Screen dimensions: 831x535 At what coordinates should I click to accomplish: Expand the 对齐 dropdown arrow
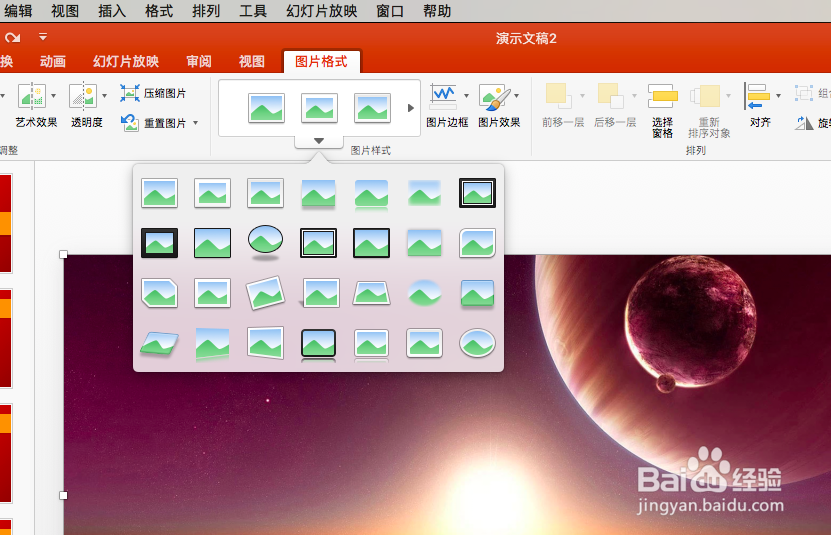click(779, 96)
